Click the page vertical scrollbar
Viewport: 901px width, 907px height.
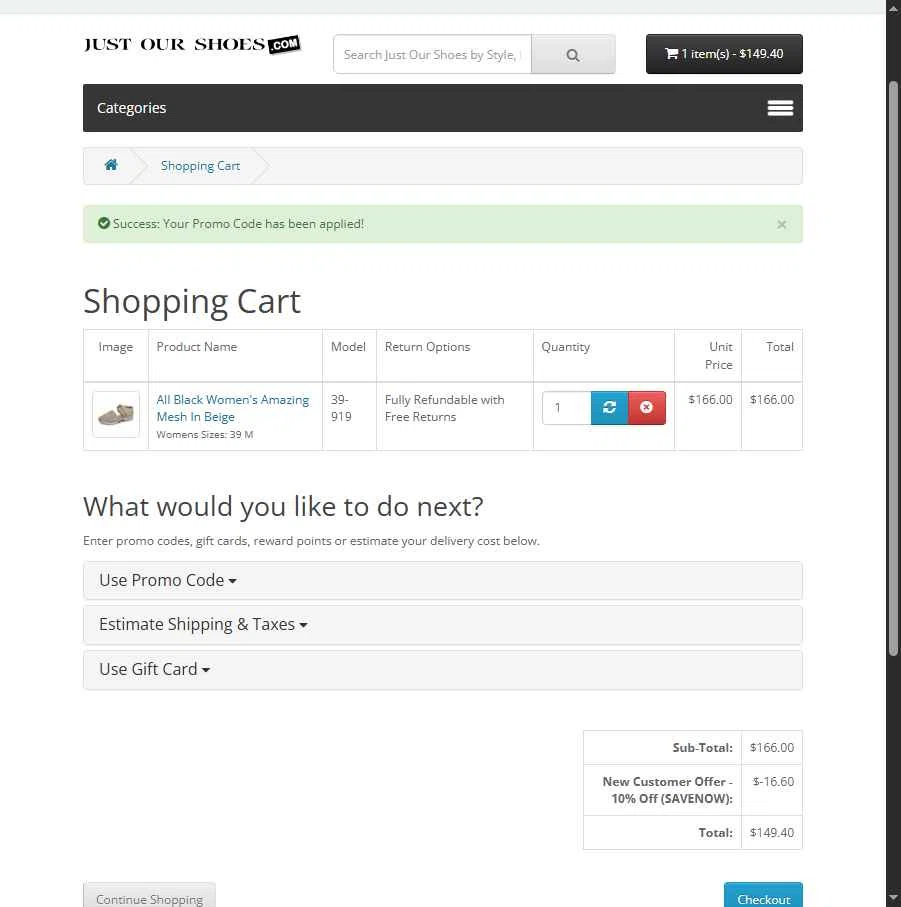coord(893,369)
